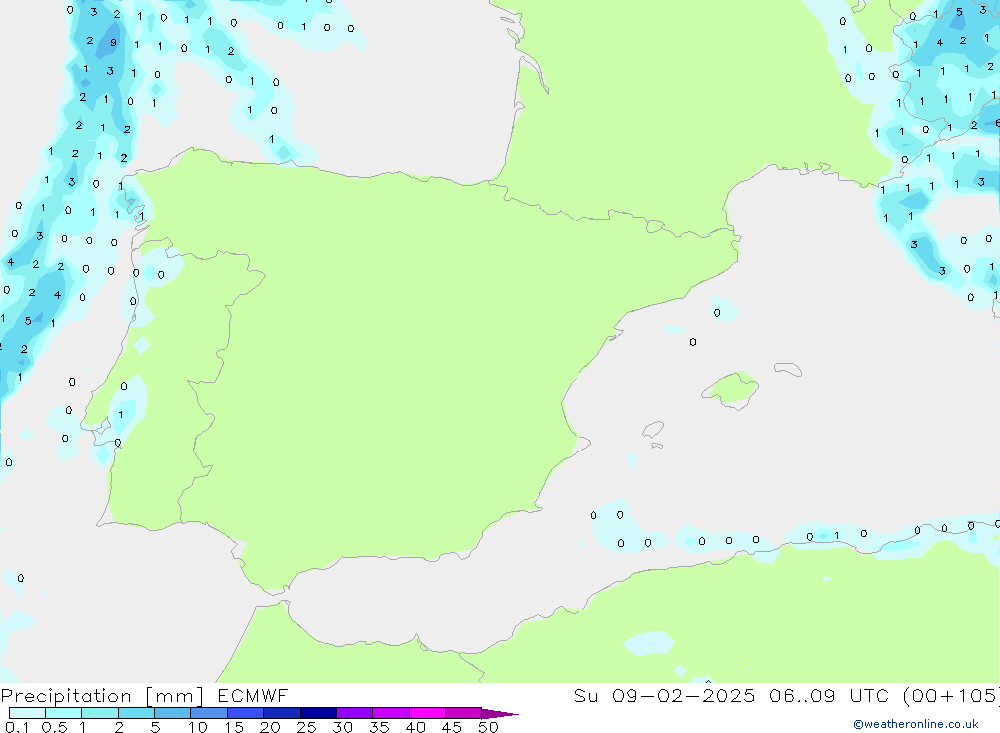The height and width of the screenshot is (733, 1000).
Task: Pick the legend swatch between 2 and 5
Action: (136, 713)
